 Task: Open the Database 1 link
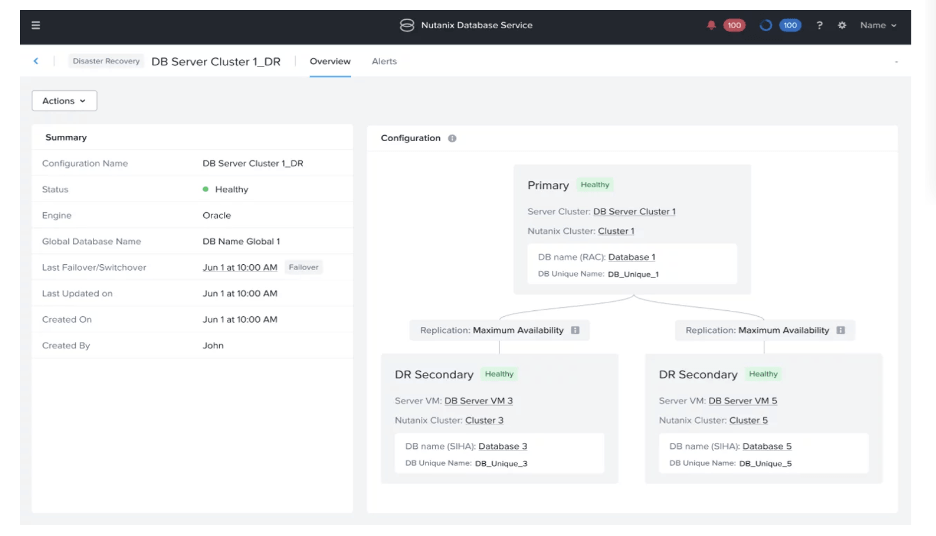[632, 257]
